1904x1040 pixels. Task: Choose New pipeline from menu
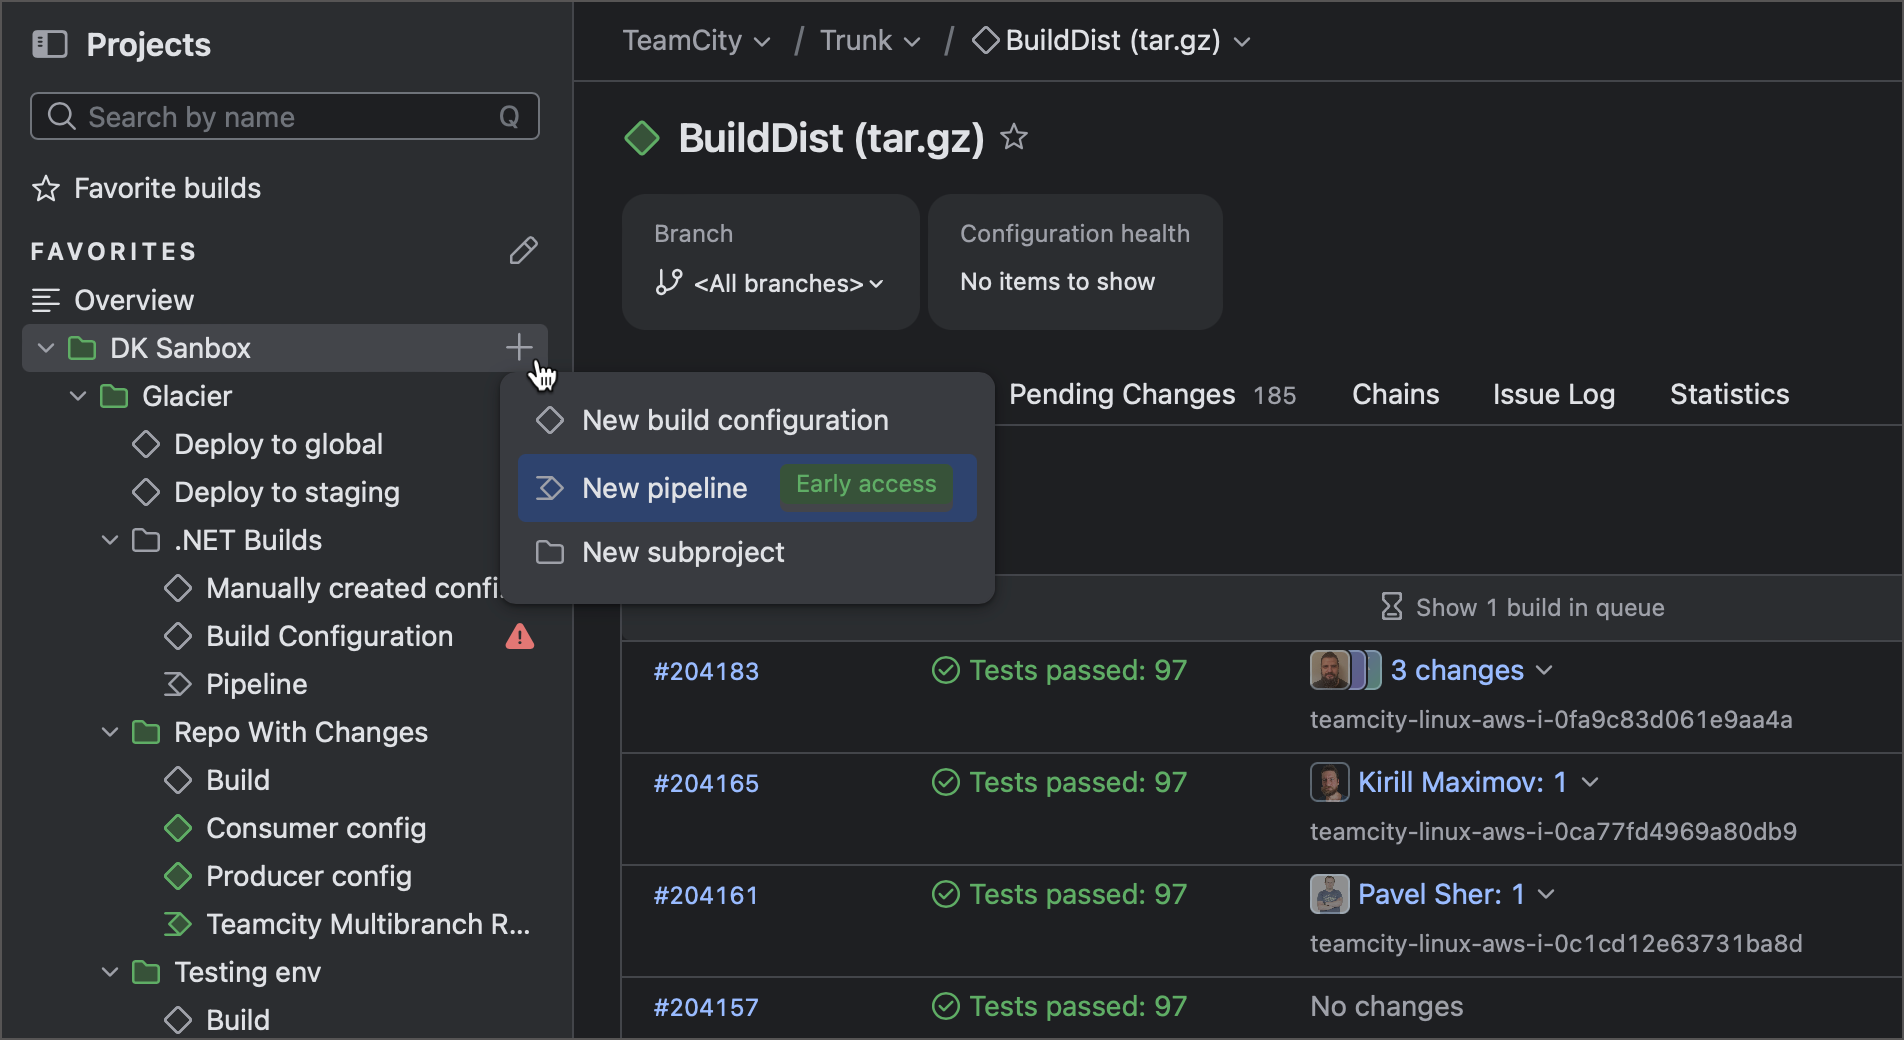[747, 488]
